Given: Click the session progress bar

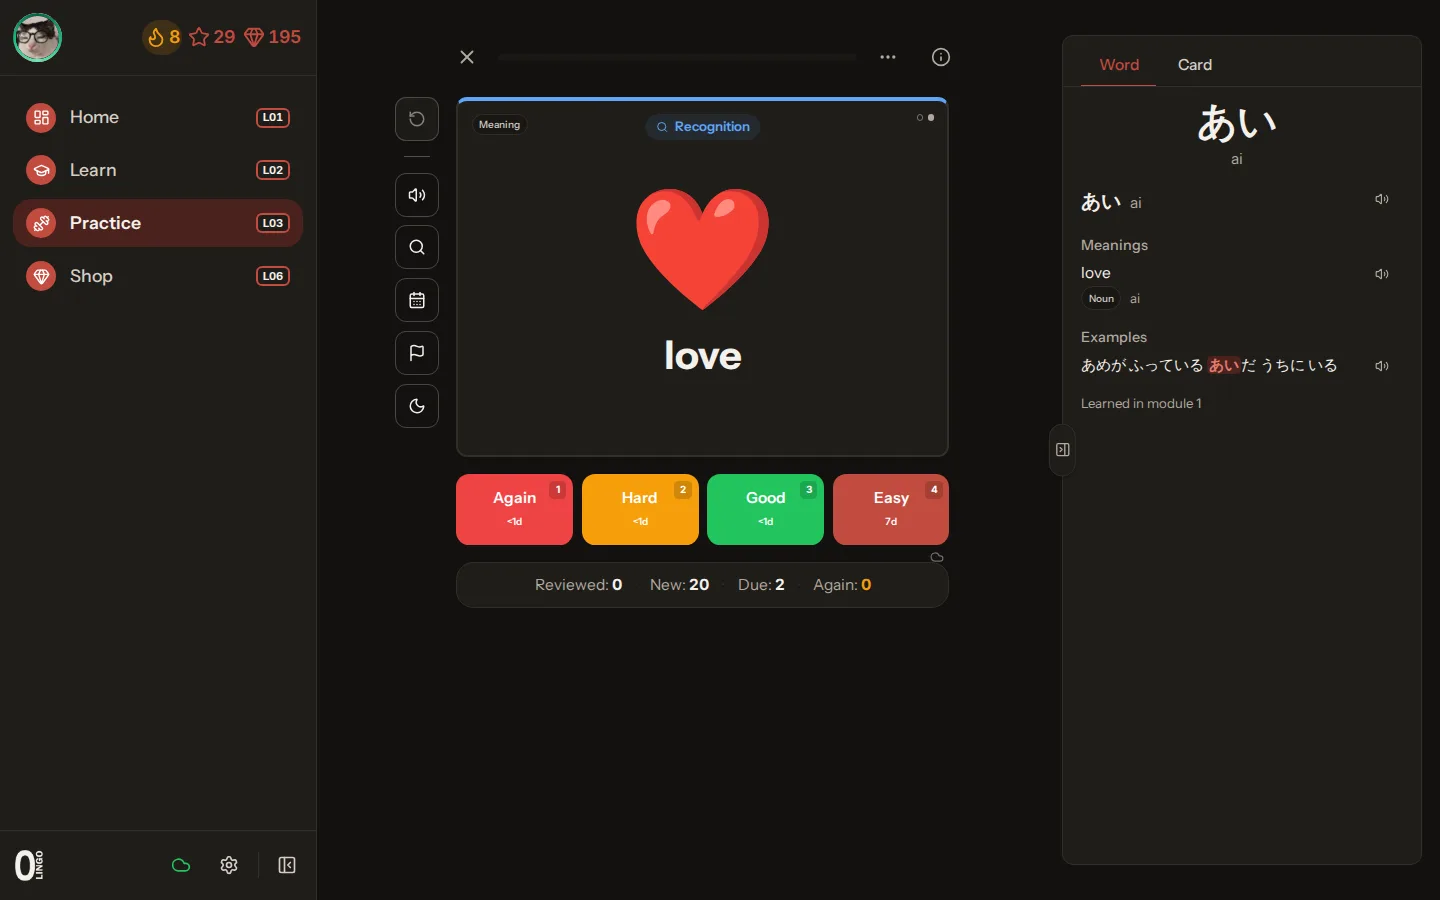Looking at the screenshot, I should click(677, 57).
